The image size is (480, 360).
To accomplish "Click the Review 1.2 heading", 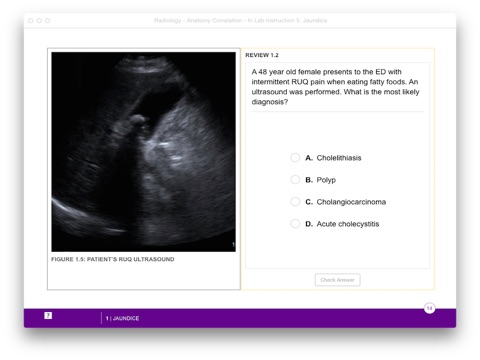I will [x=262, y=55].
